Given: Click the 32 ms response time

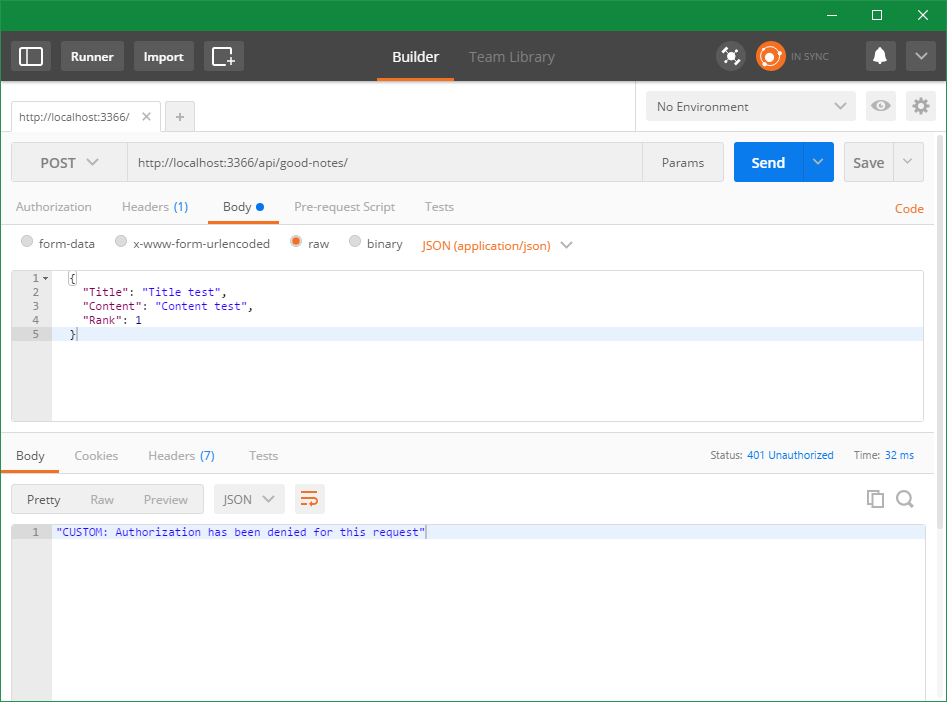Looking at the screenshot, I should (899, 455).
